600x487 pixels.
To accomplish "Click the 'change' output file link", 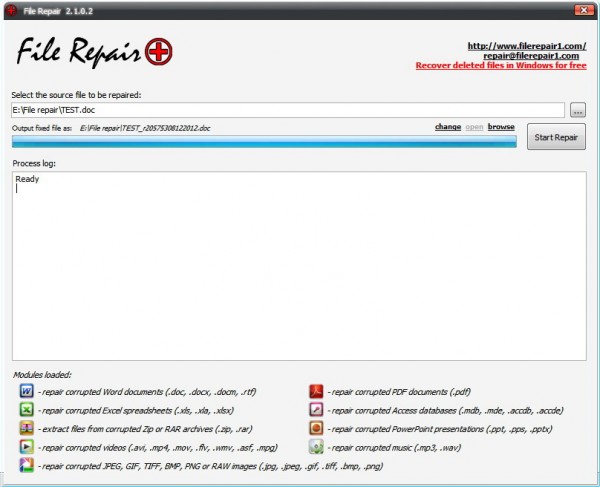I will pos(448,127).
